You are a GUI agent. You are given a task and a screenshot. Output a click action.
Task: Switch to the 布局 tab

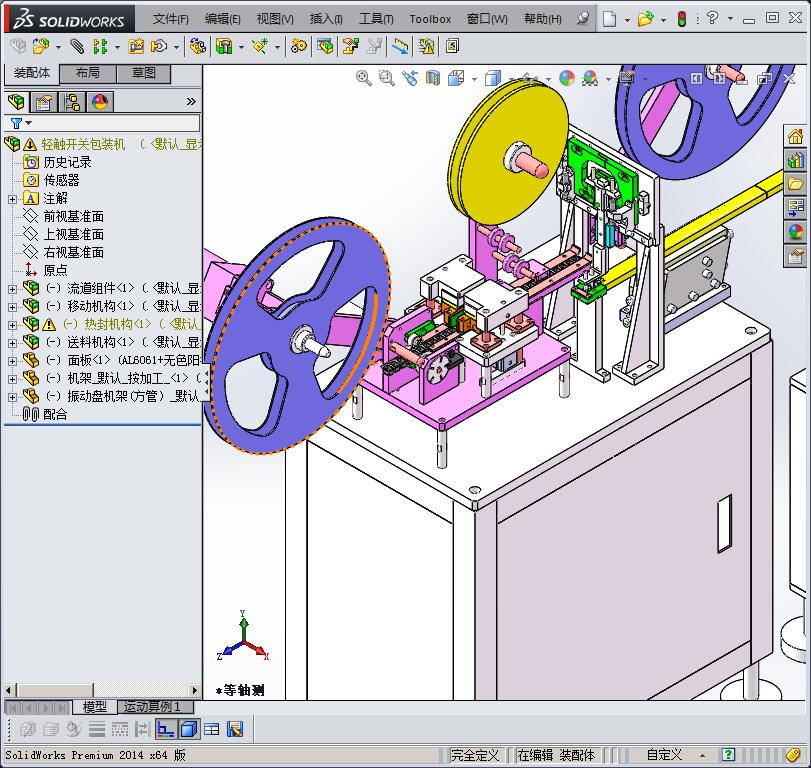pyautogui.click(x=88, y=73)
